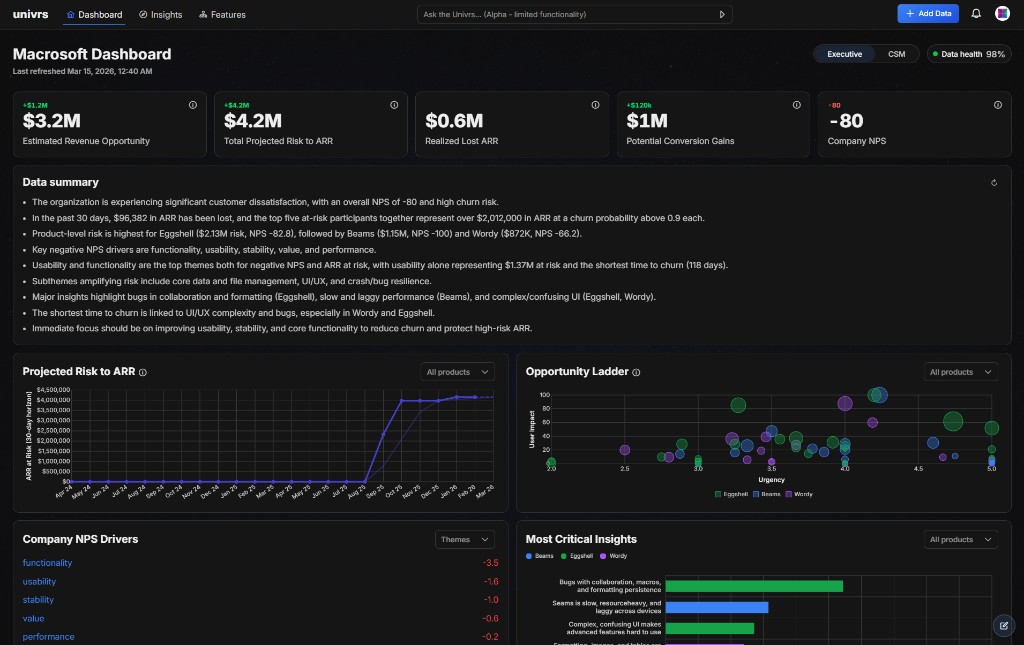1024x645 pixels.
Task: Click the info icon on Company NPS card
Action: (997, 103)
